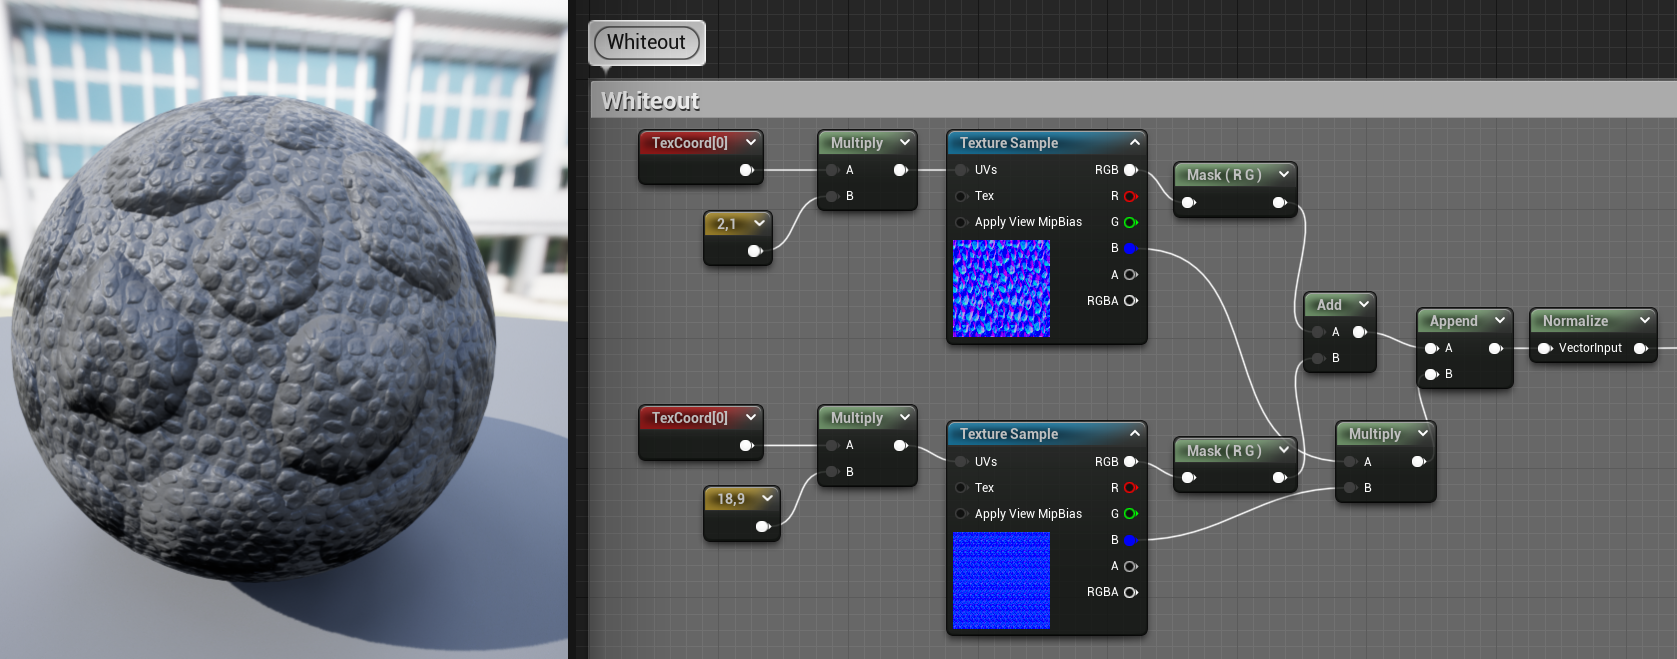Screen dimensions: 1677x659
Task: Click the blue B output pin on the blue-preview Texture Sample
Action: (1131, 540)
